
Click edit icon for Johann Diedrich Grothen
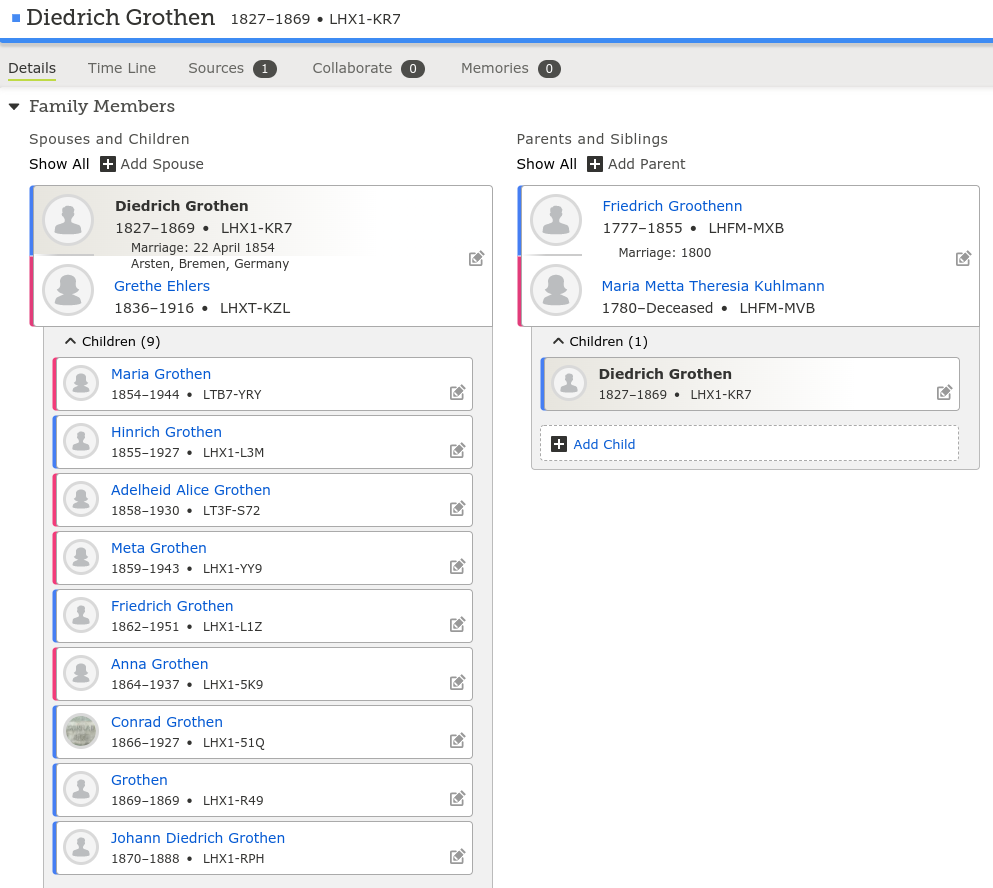[x=457, y=857]
